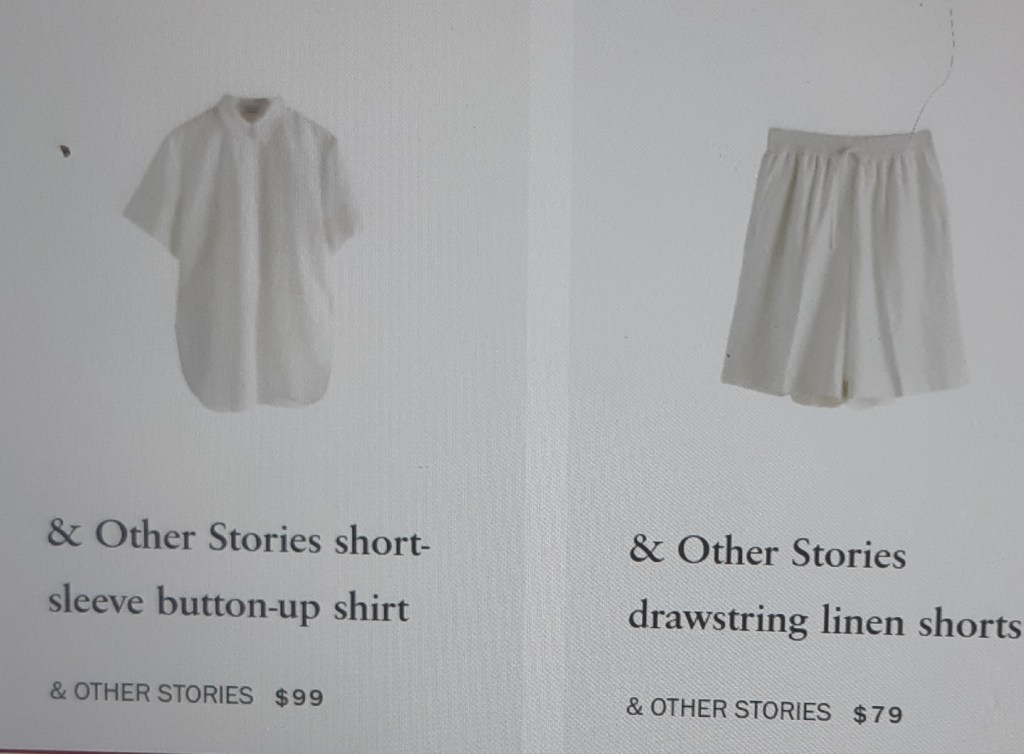Click the word 'linen' in the shorts title
Image resolution: width=1024 pixels, height=754 pixels.
862,620
